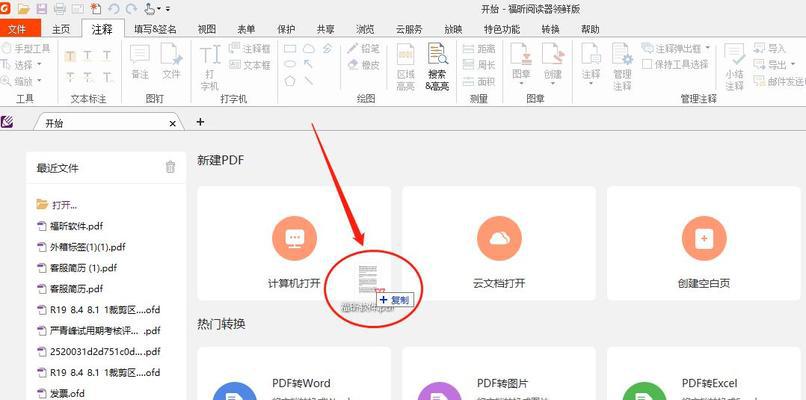
Task: Click the Open folder icon in quick access toolbar
Action: coord(24,9)
